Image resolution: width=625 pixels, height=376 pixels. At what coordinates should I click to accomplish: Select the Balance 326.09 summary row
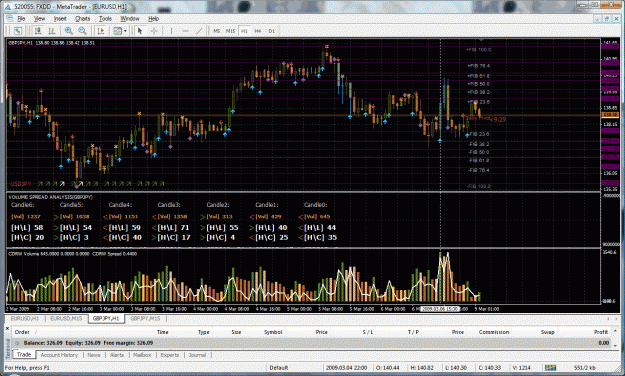[312, 343]
